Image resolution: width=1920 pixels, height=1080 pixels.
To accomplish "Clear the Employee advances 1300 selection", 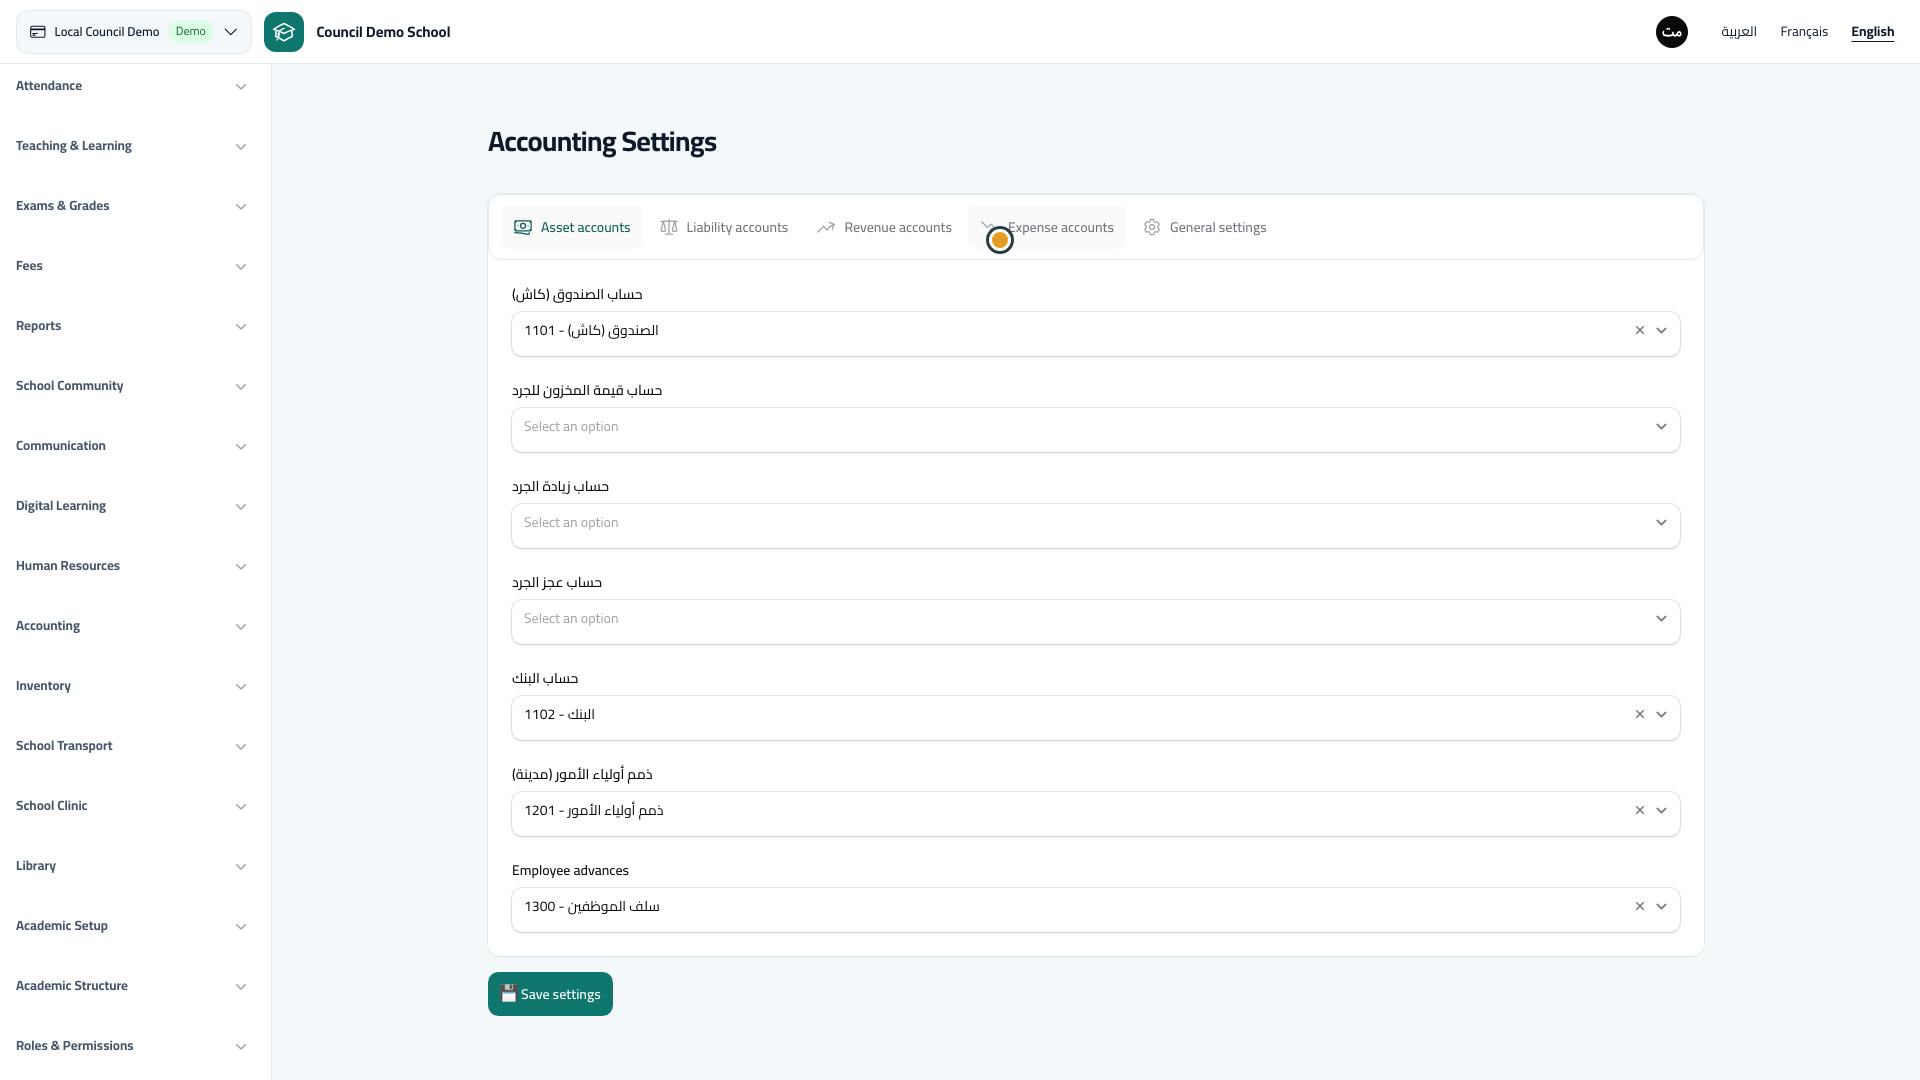I will [x=1640, y=906].
